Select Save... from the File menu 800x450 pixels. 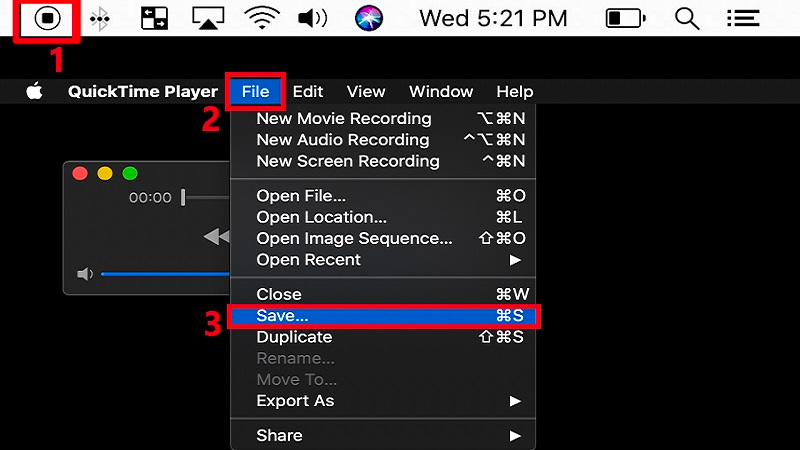[384, 316]
